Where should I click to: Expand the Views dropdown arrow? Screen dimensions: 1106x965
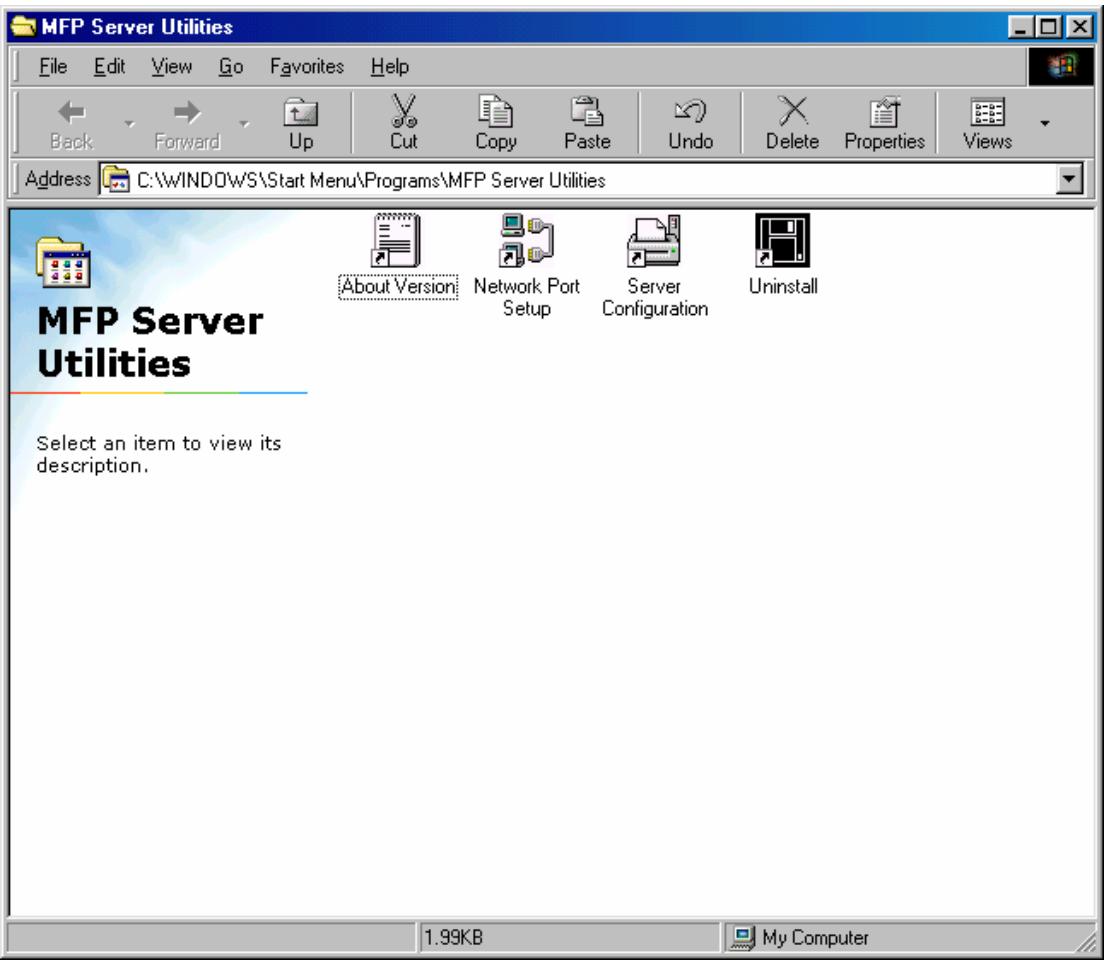(1045, 123)
